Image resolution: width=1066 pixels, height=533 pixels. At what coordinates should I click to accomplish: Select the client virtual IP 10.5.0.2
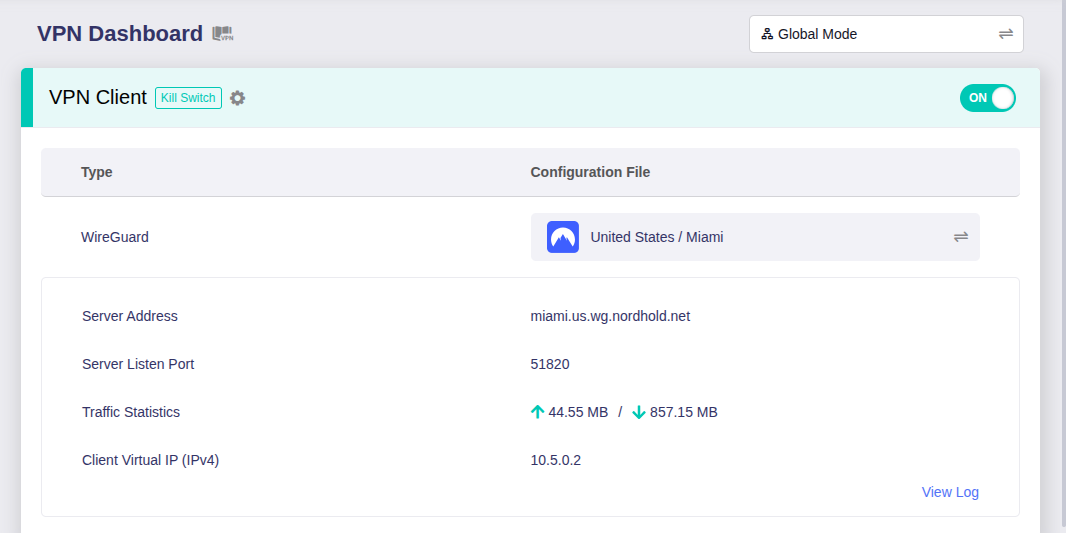pos(556,460)
